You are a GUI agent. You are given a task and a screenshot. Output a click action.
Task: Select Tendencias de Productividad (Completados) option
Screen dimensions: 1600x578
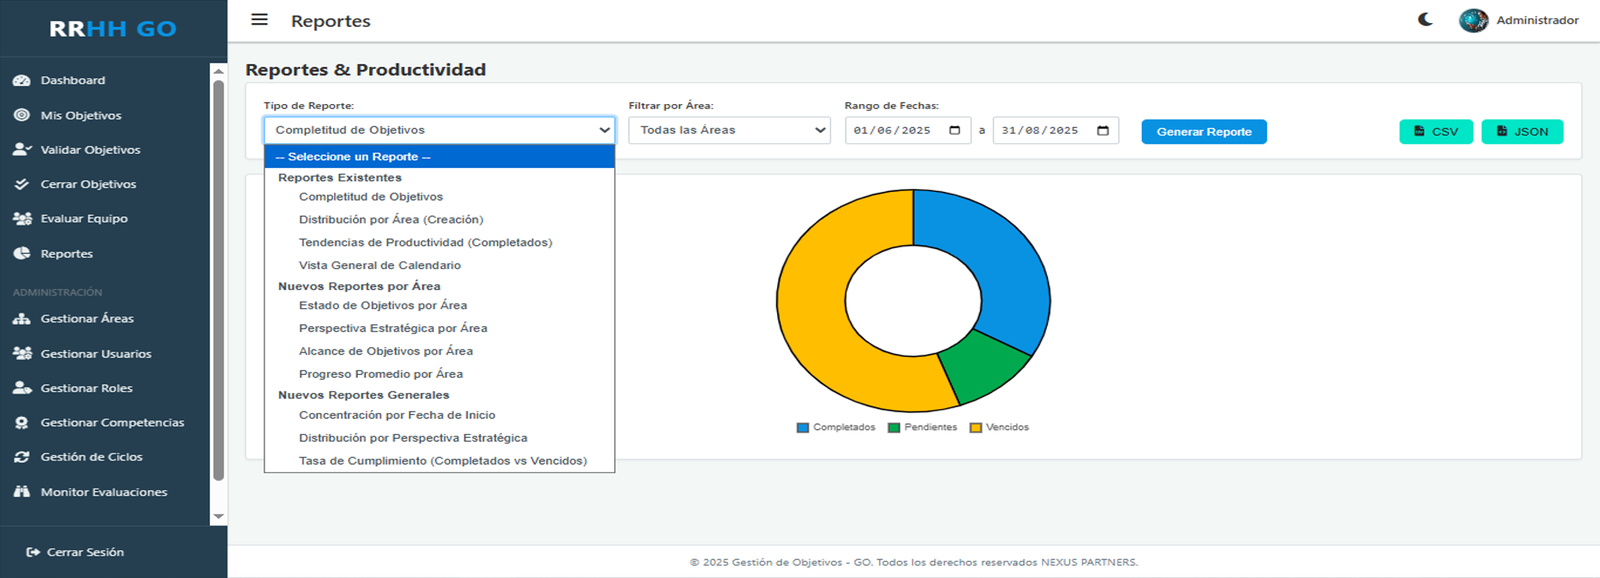(425, 243)
